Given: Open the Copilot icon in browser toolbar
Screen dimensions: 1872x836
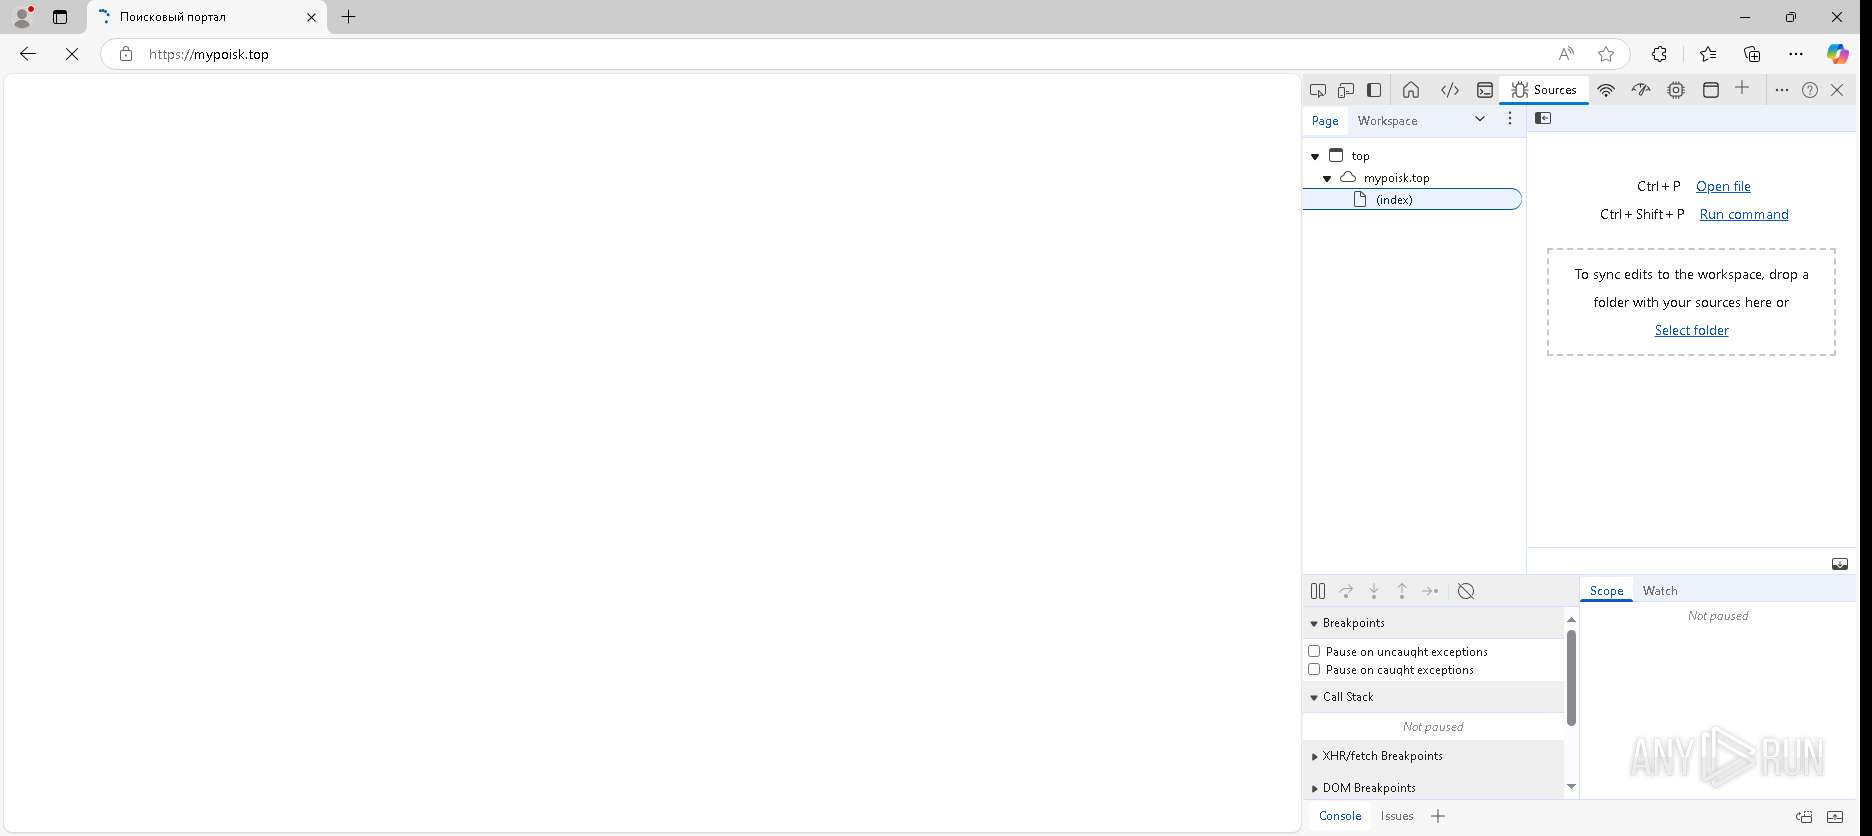Looking at the screenshot, I should pos(1838,54).
